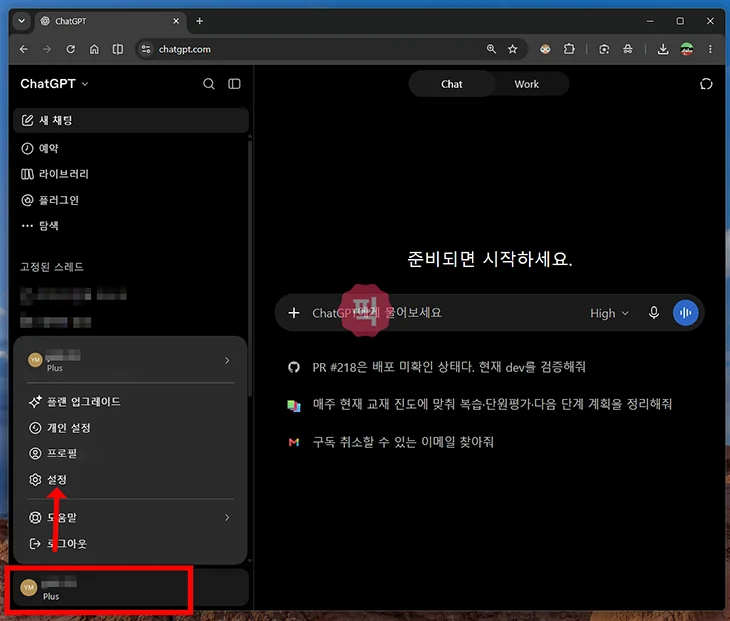Toggle browser split view icon
The width and height of the screenshot is (730, 621).
coord(118,49)
